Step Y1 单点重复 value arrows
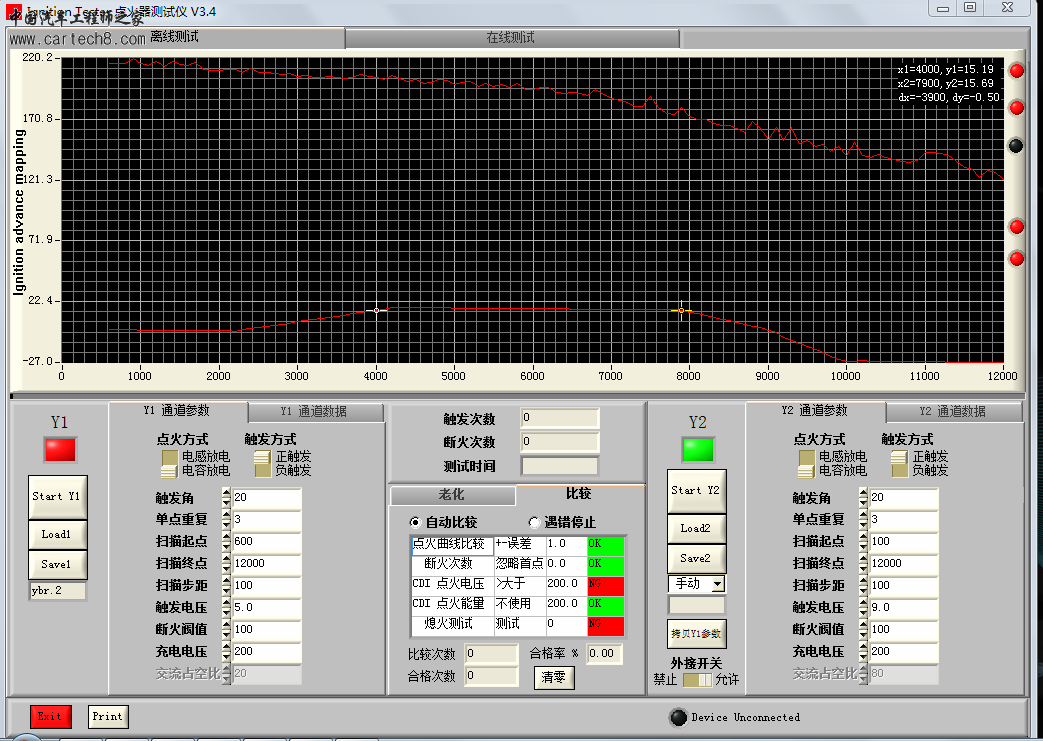Screen dimensions: 1043x741 (226, 519)
